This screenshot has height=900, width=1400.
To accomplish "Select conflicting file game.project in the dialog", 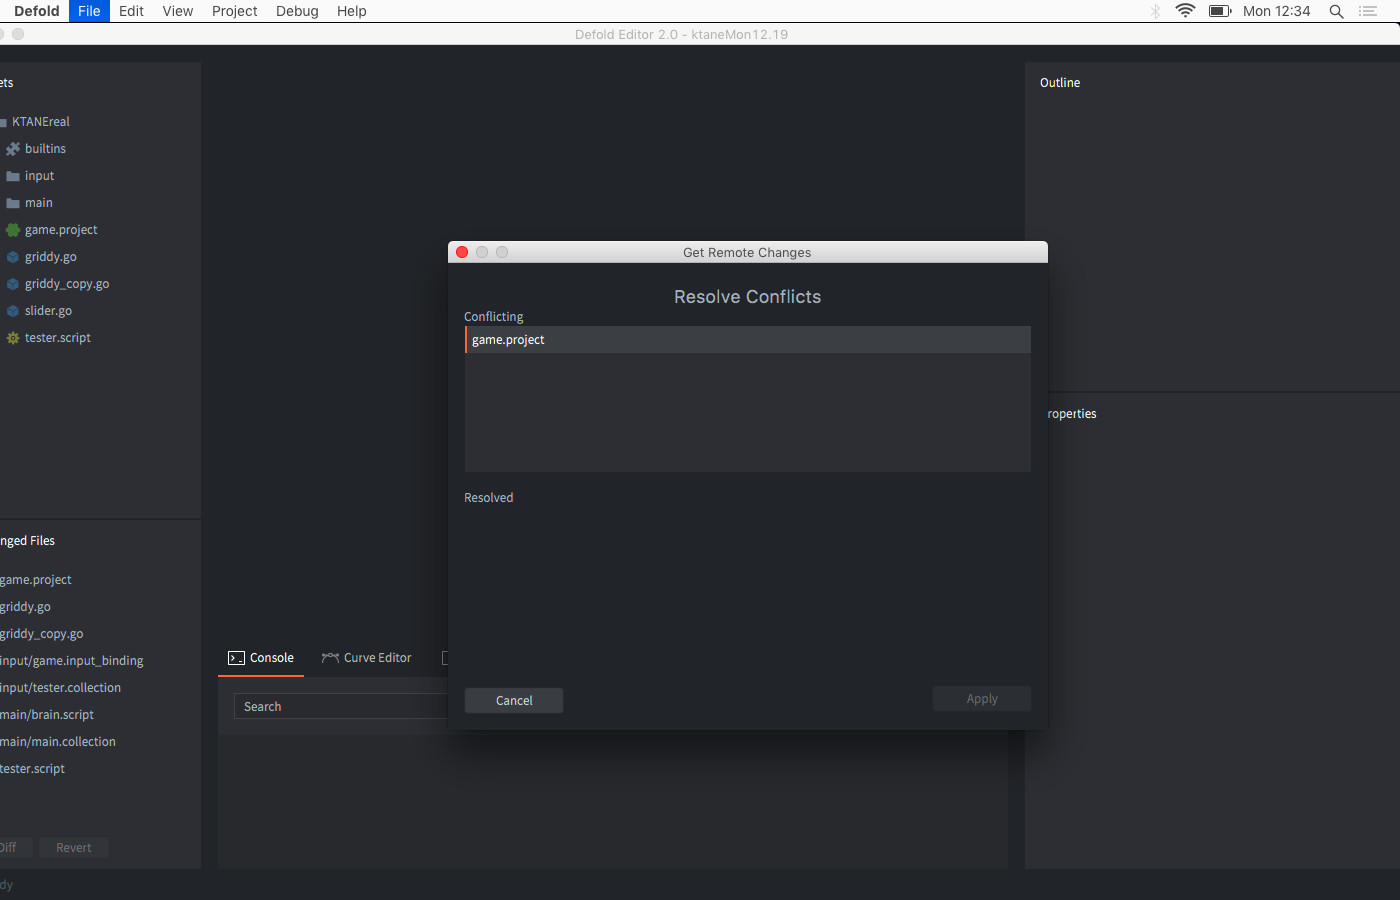I will click(x=748, y=340).
